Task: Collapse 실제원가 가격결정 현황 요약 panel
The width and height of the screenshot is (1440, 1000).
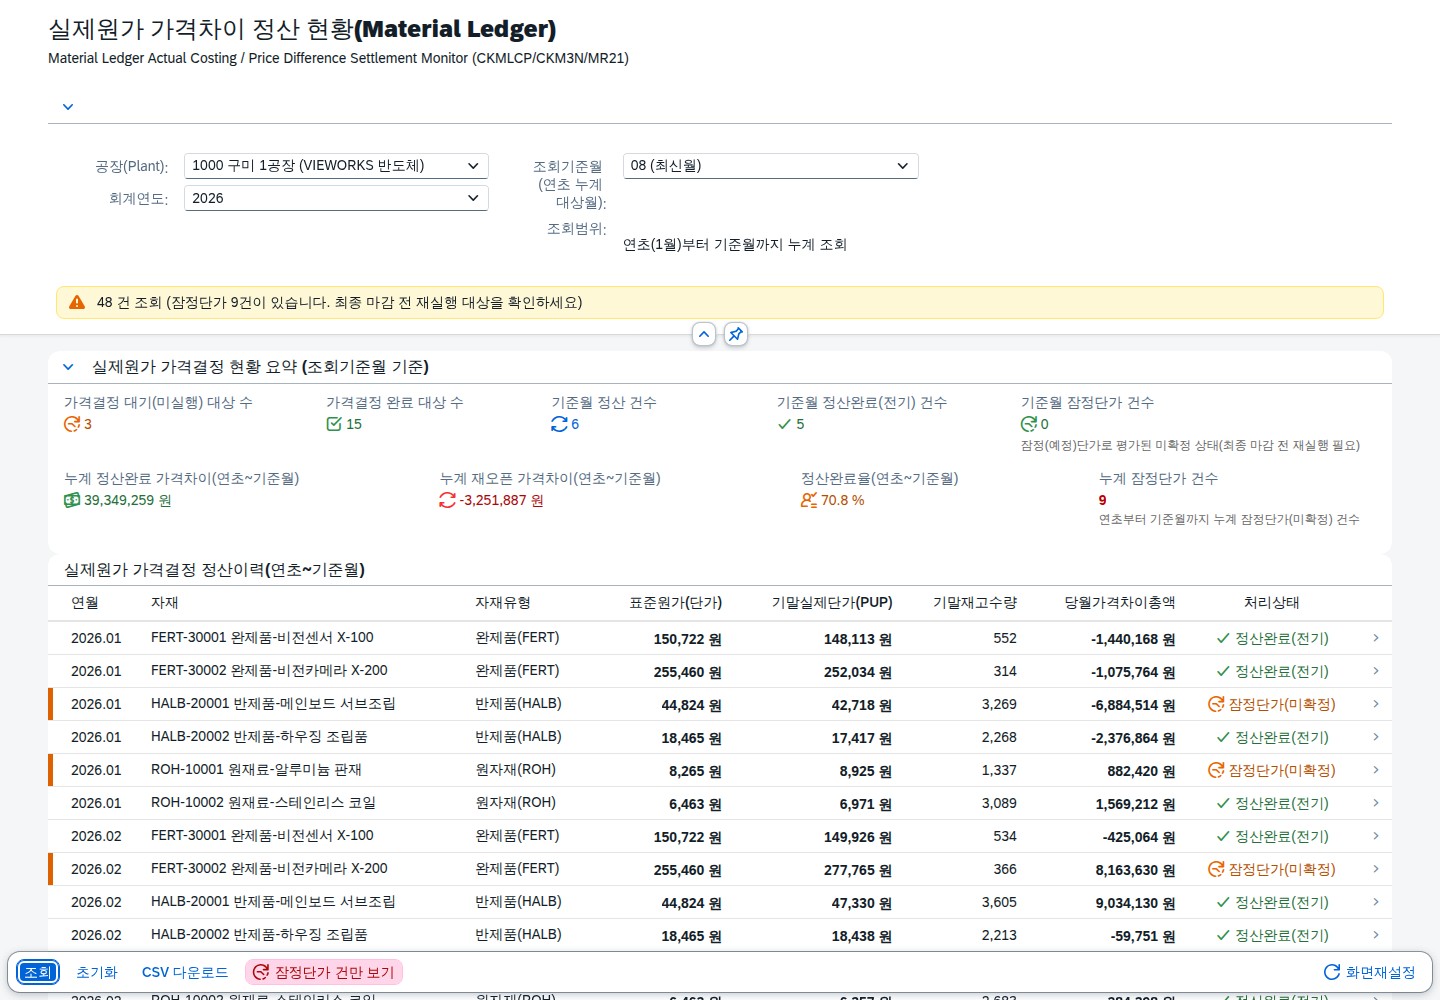Action: coord(68,367)
